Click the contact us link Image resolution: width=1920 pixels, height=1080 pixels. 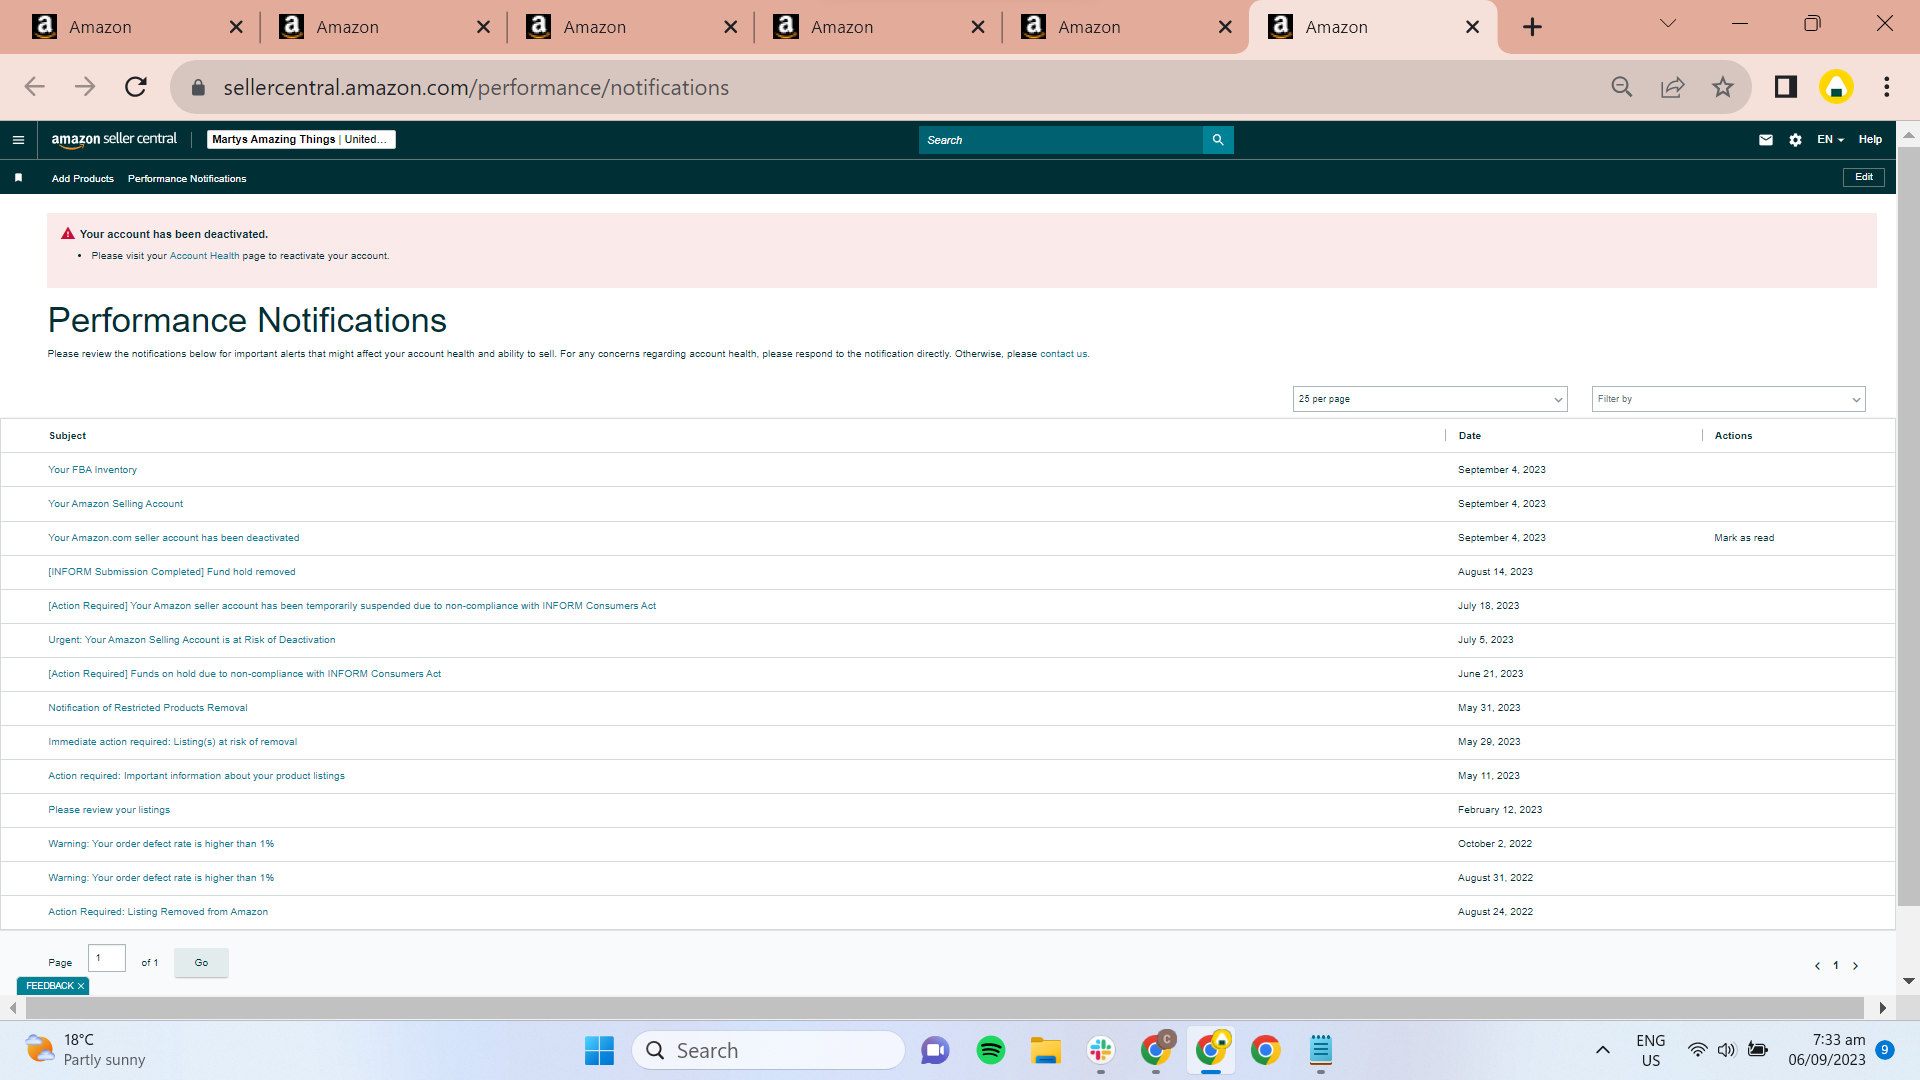pyautogui.click(x=1063, y=354)
